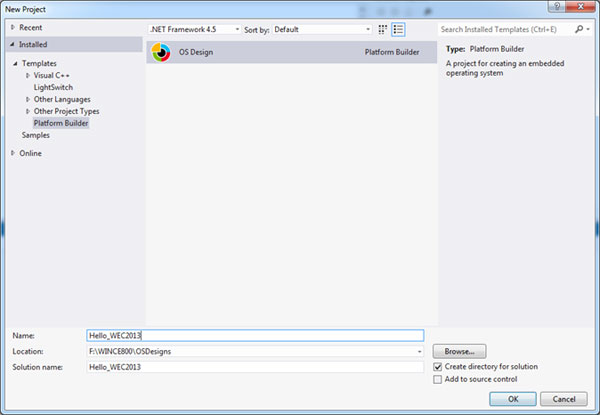
Task: Click the Installed header label
Action: (x=33, y=44)
